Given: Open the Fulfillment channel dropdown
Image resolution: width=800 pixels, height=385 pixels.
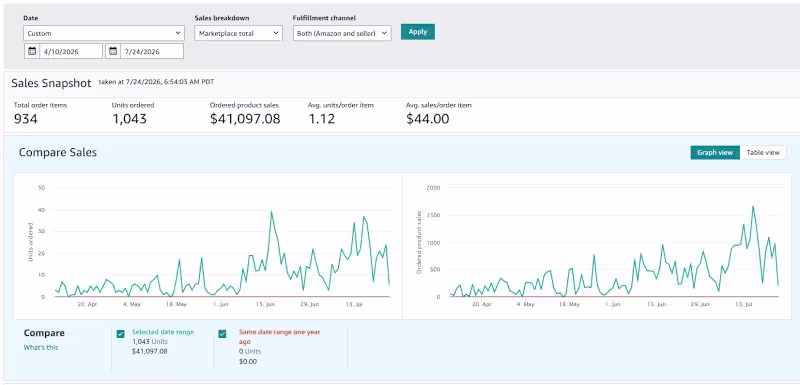Looking at the screenshot, I should coord(342,33).
